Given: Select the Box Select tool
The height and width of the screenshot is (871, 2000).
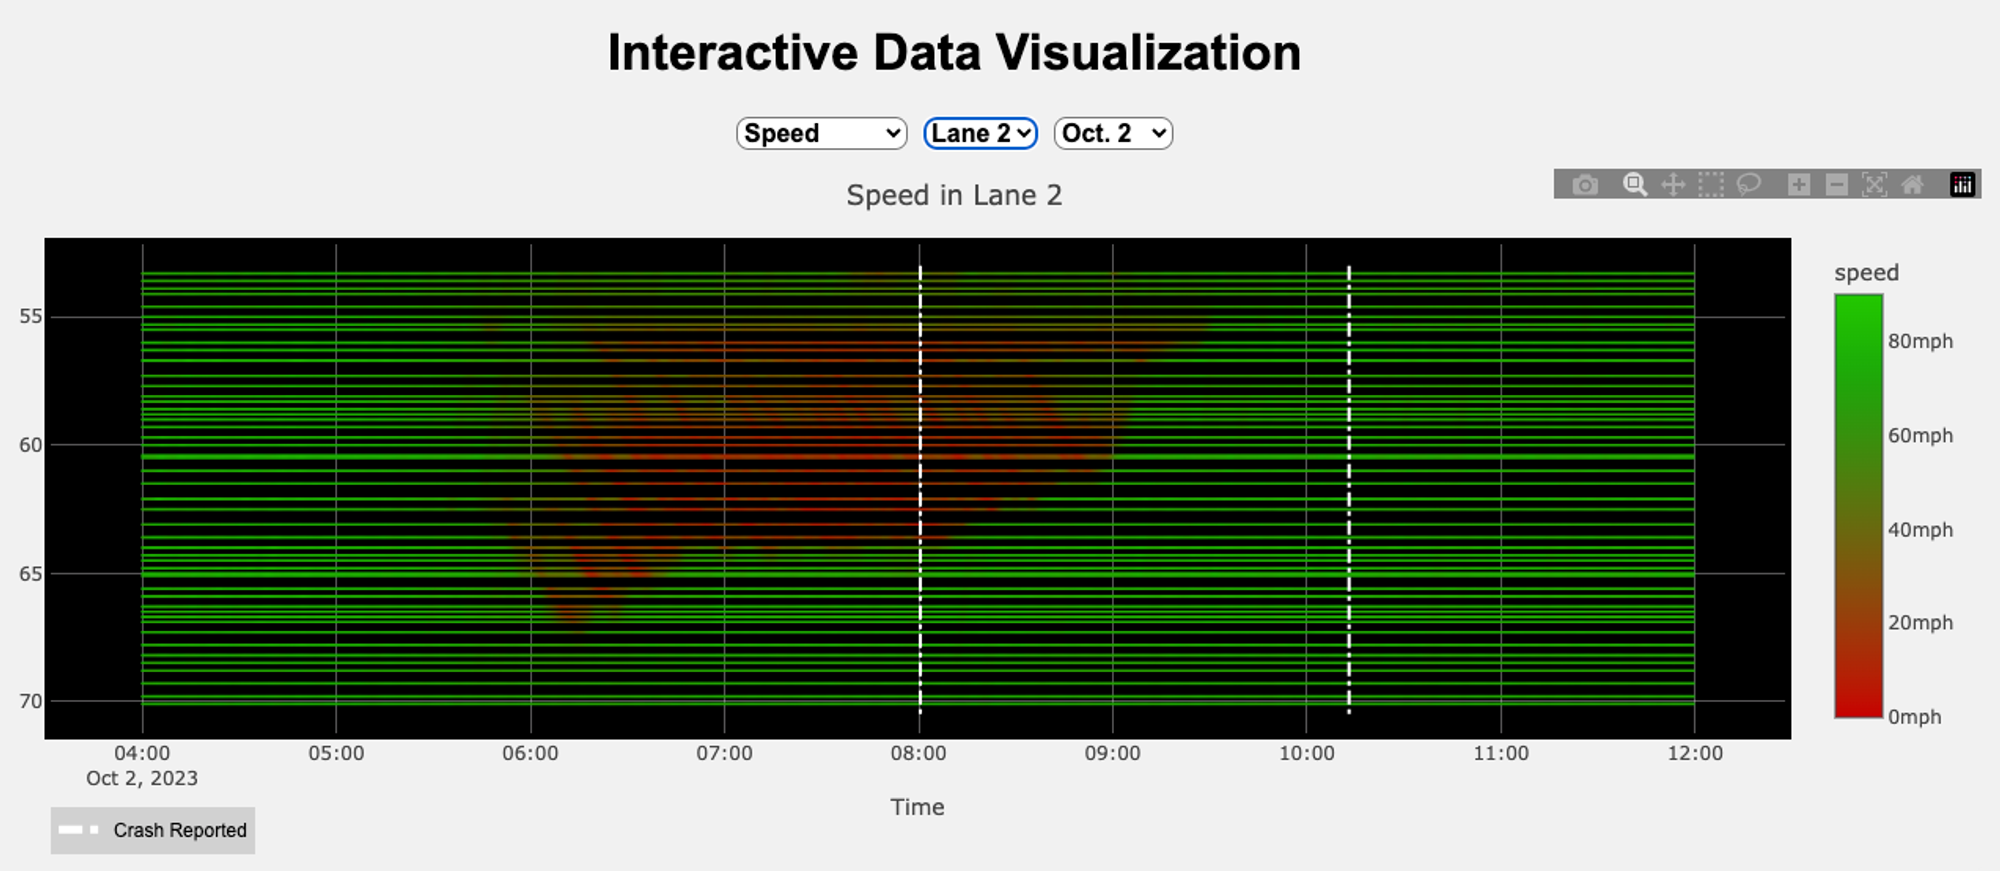Looking at the screenshot, I should (1711, 185).
